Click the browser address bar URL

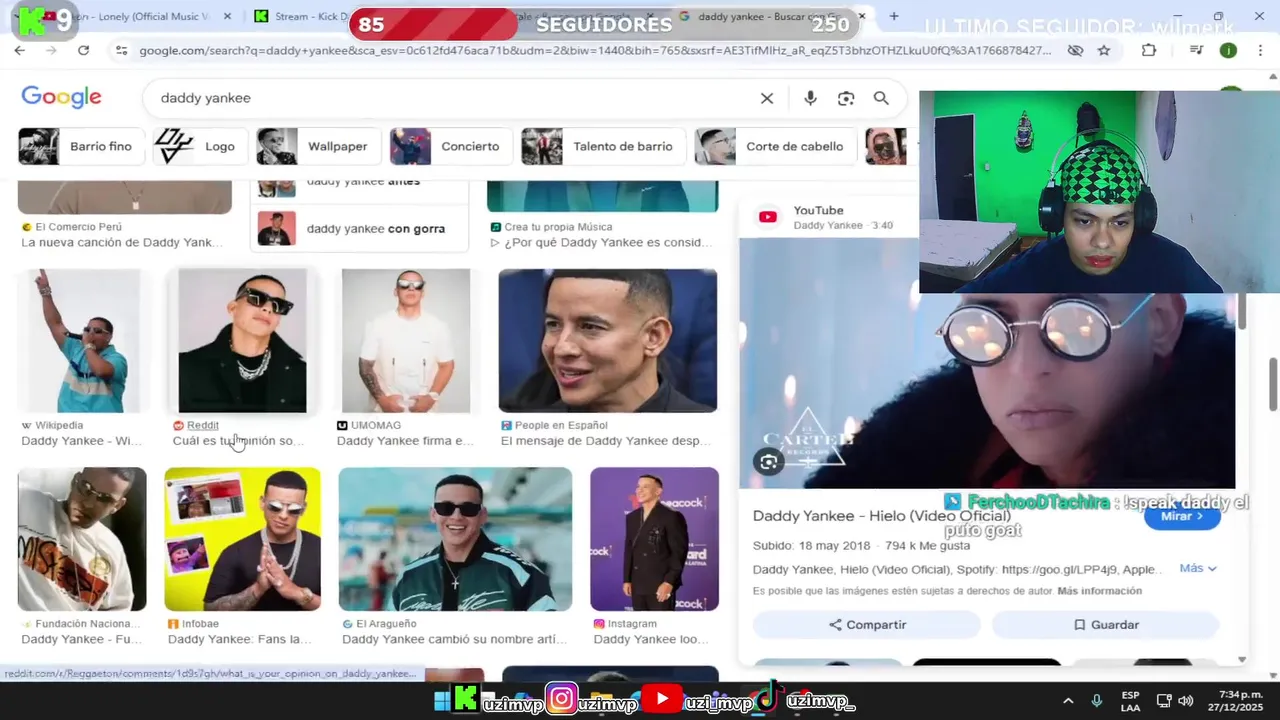tap(595, 50)
